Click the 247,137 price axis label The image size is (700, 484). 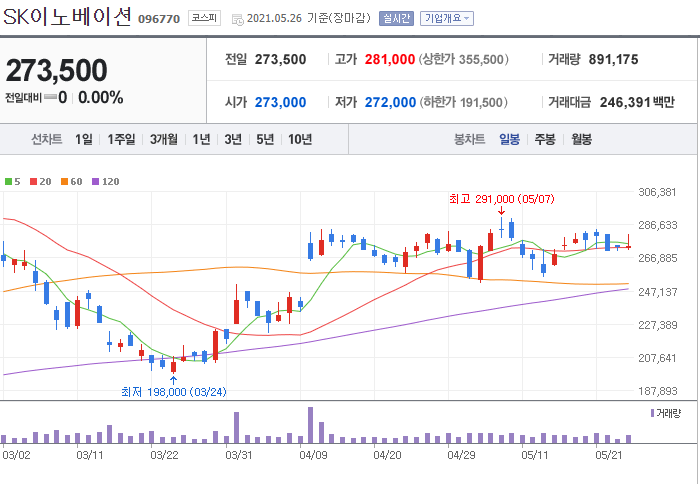point(658,292)
